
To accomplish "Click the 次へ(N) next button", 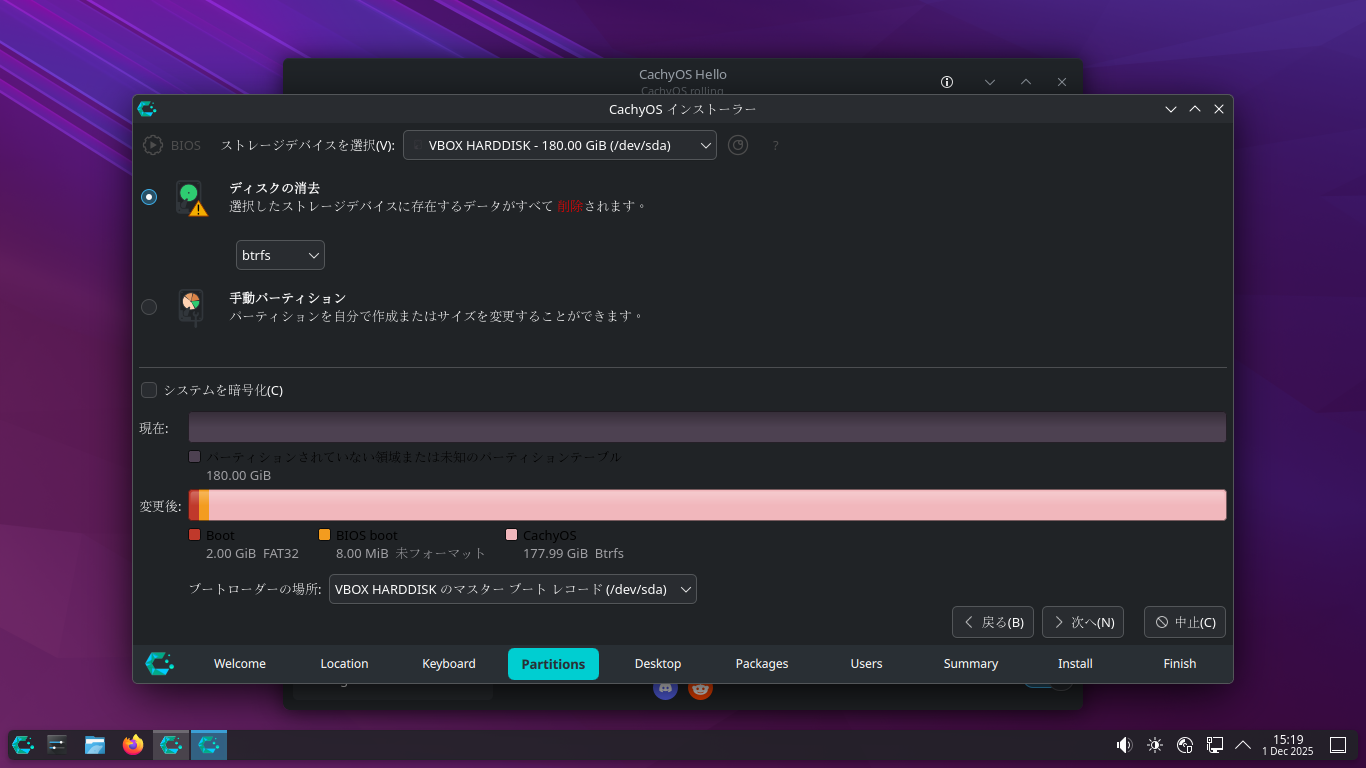I will [x=1083, y=622].
